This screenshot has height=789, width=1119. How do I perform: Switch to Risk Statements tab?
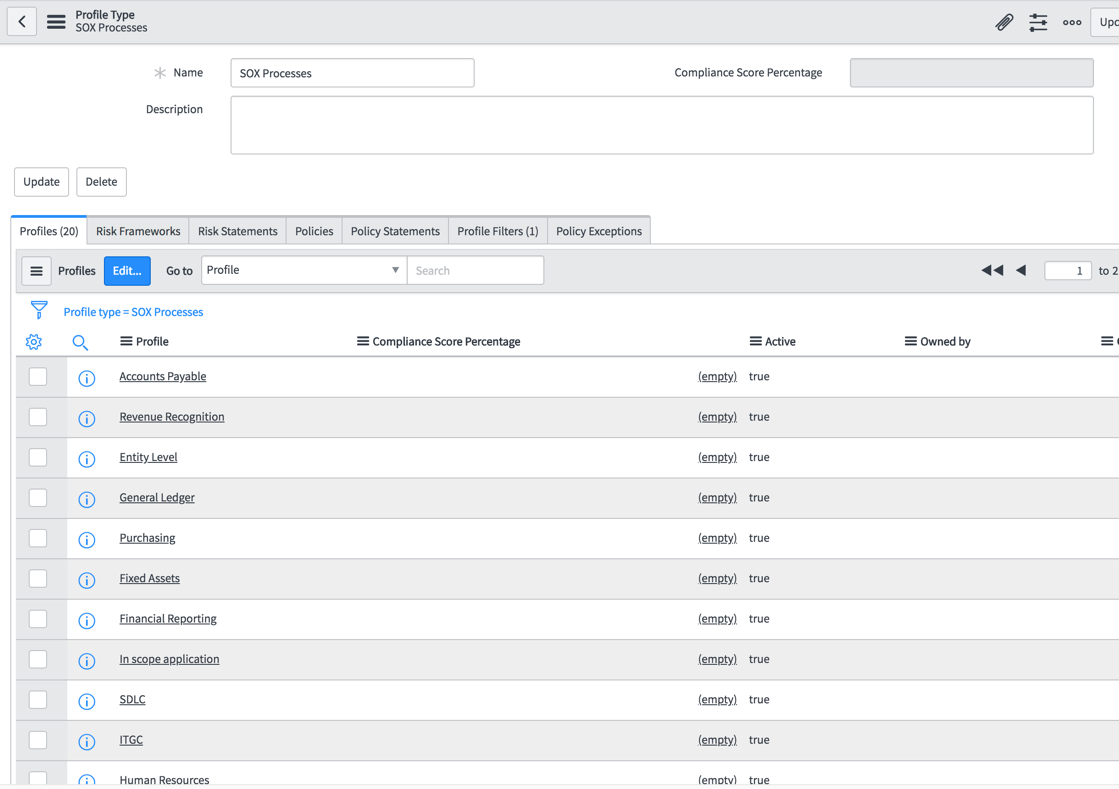click(238, 230)
